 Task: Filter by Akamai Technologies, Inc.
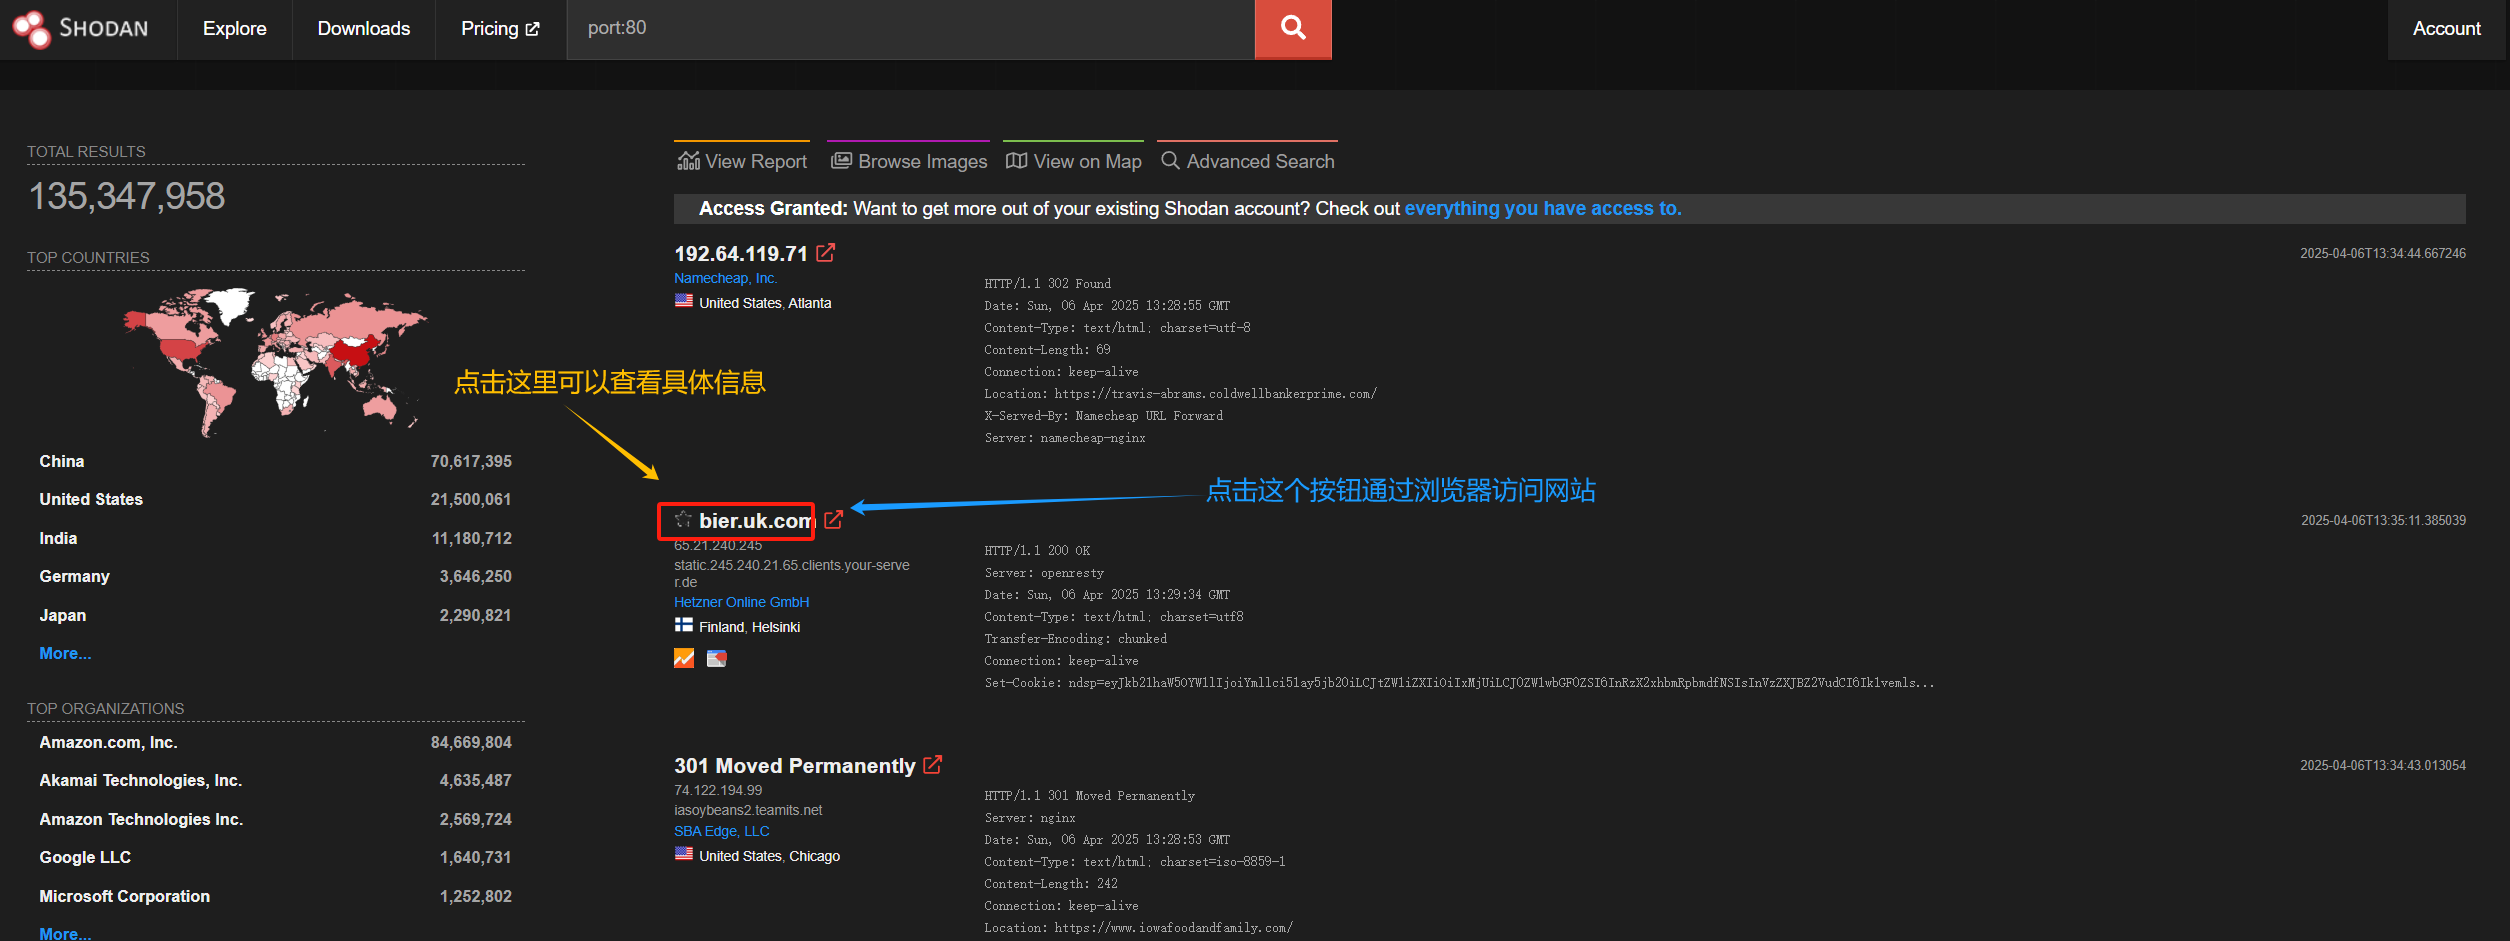(140, 780)
